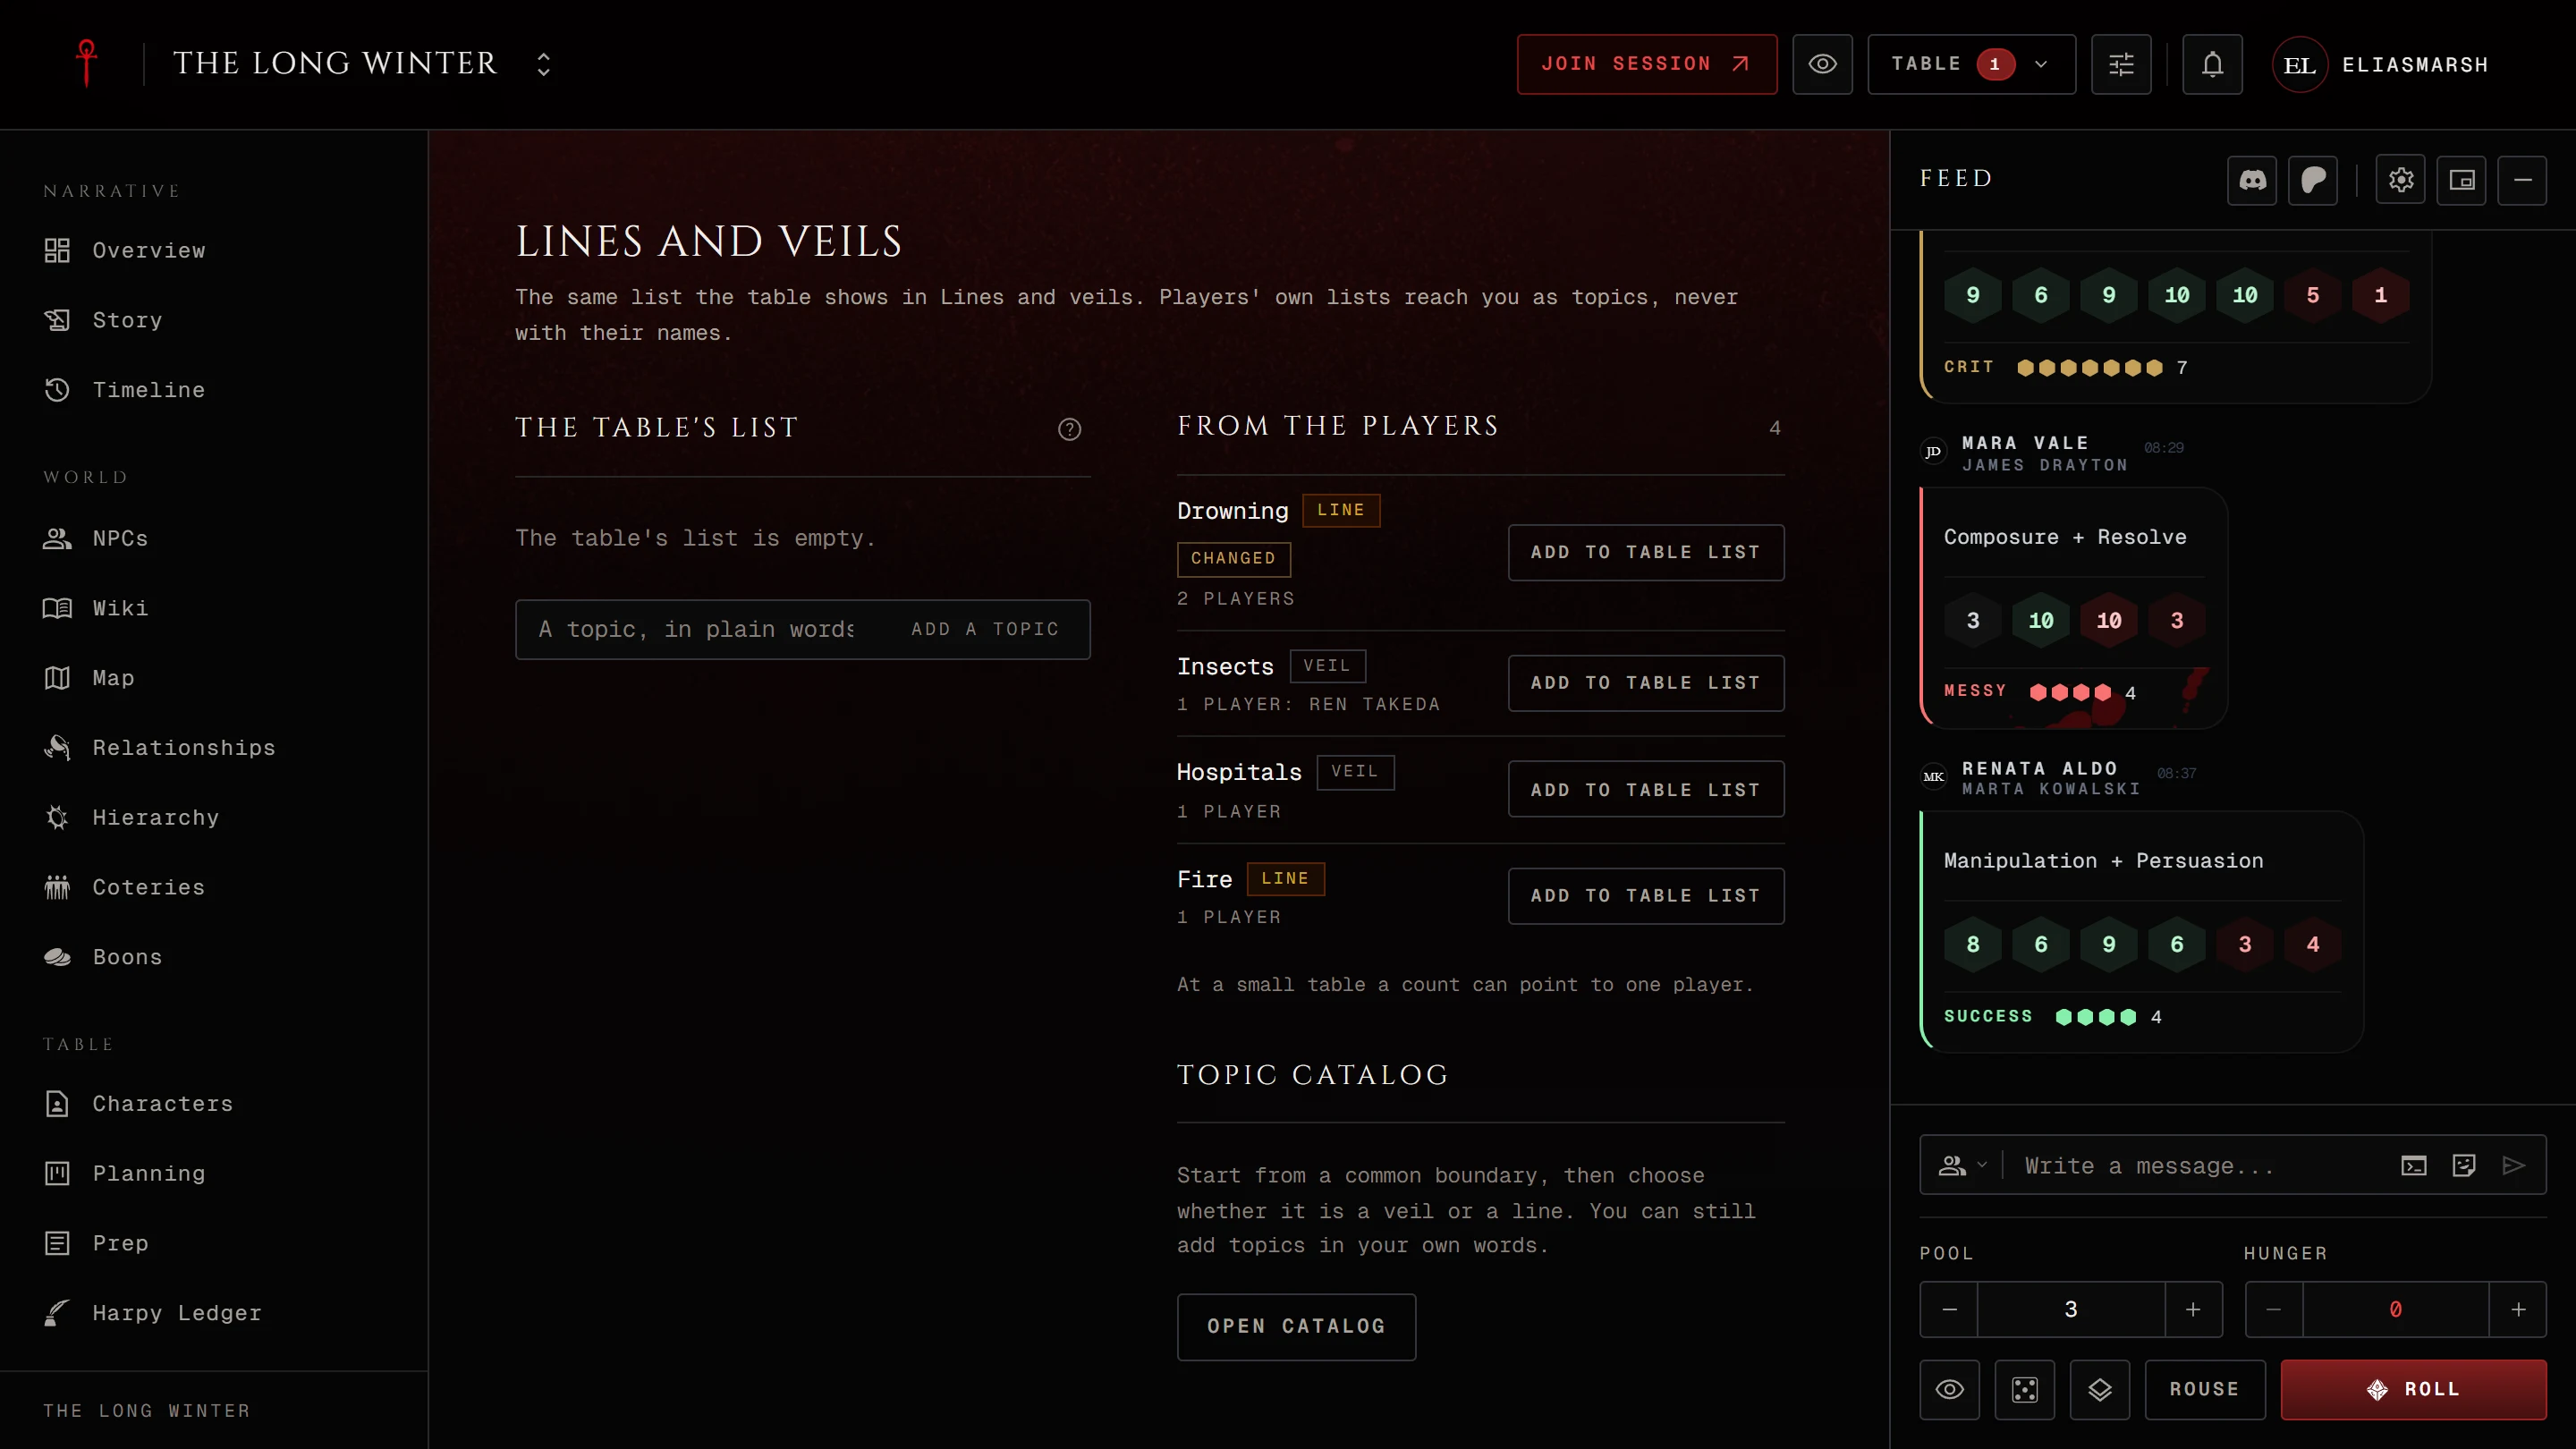Click the send message arrow

[2513, 1165]
